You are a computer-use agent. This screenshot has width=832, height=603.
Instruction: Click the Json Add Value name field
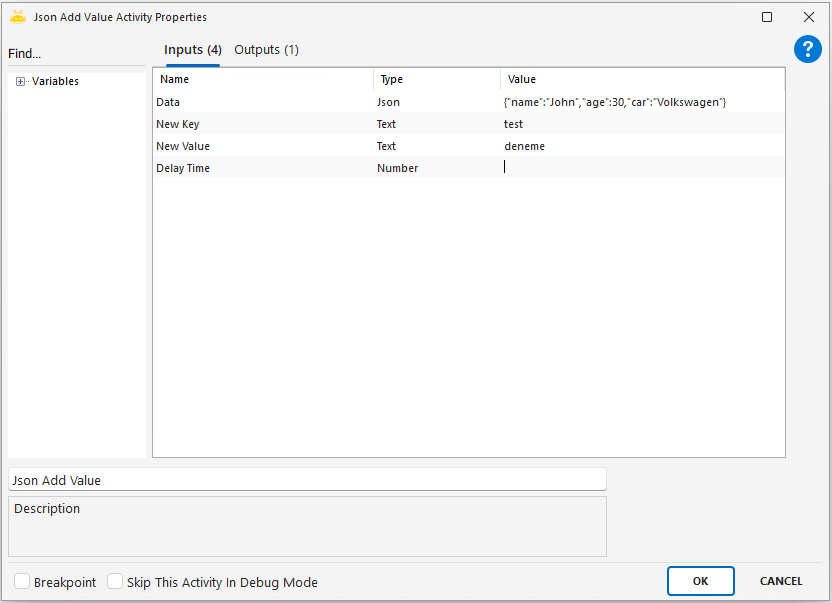coord(306,480)
